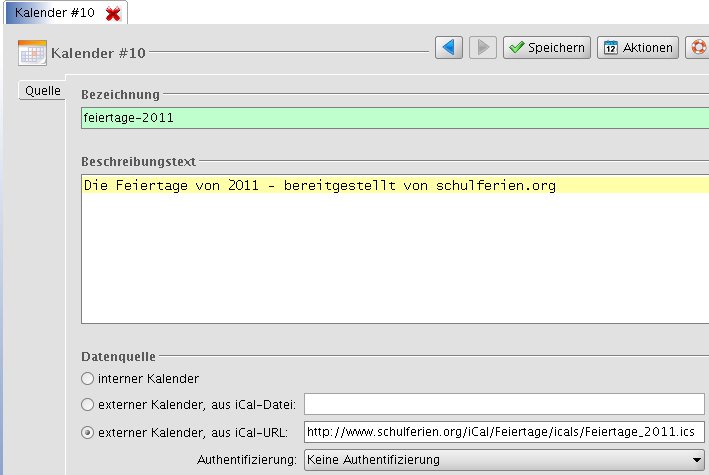
Task: Open the Aktionen button menu
Action: click(638, 47)
